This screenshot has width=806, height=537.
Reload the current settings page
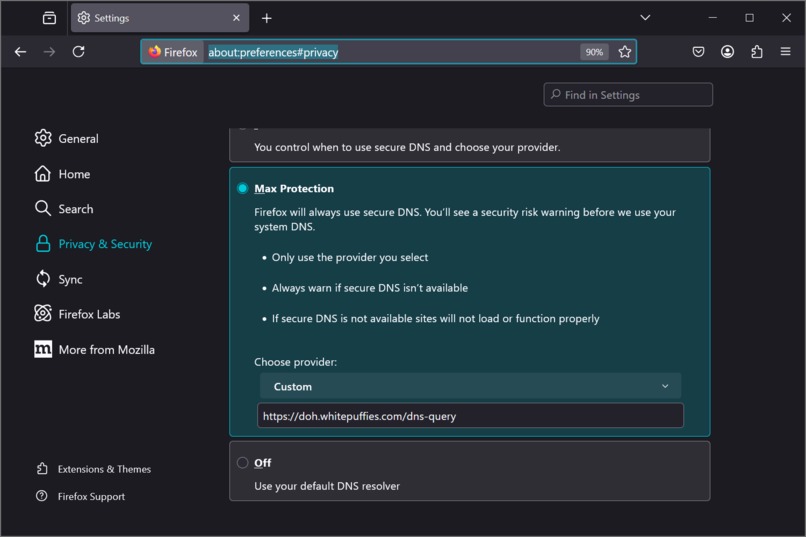point(79,51)
